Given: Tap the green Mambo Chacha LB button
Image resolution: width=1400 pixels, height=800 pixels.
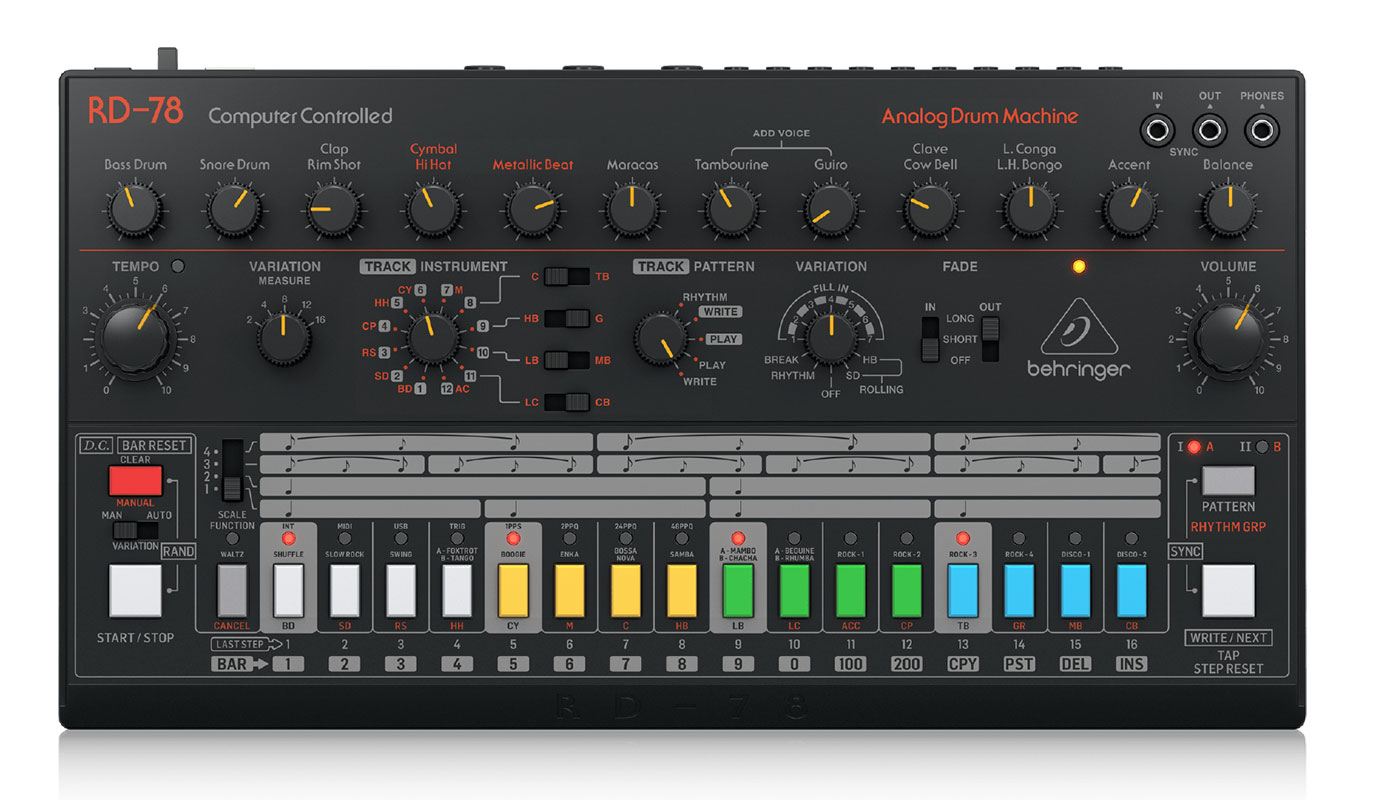Looking at the screenshot, I should (x=738, y=590).
